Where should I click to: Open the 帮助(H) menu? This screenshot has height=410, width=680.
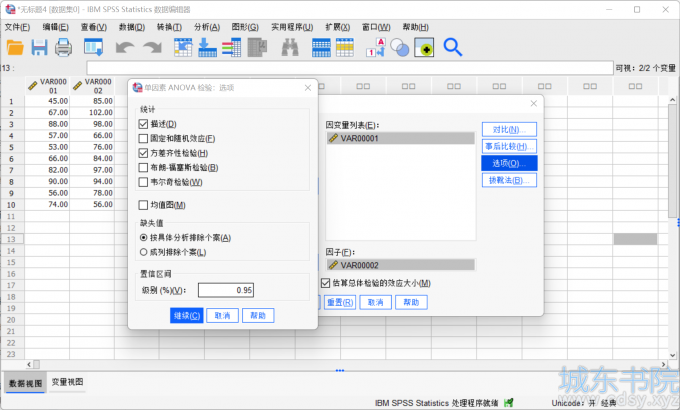point(415,27)
